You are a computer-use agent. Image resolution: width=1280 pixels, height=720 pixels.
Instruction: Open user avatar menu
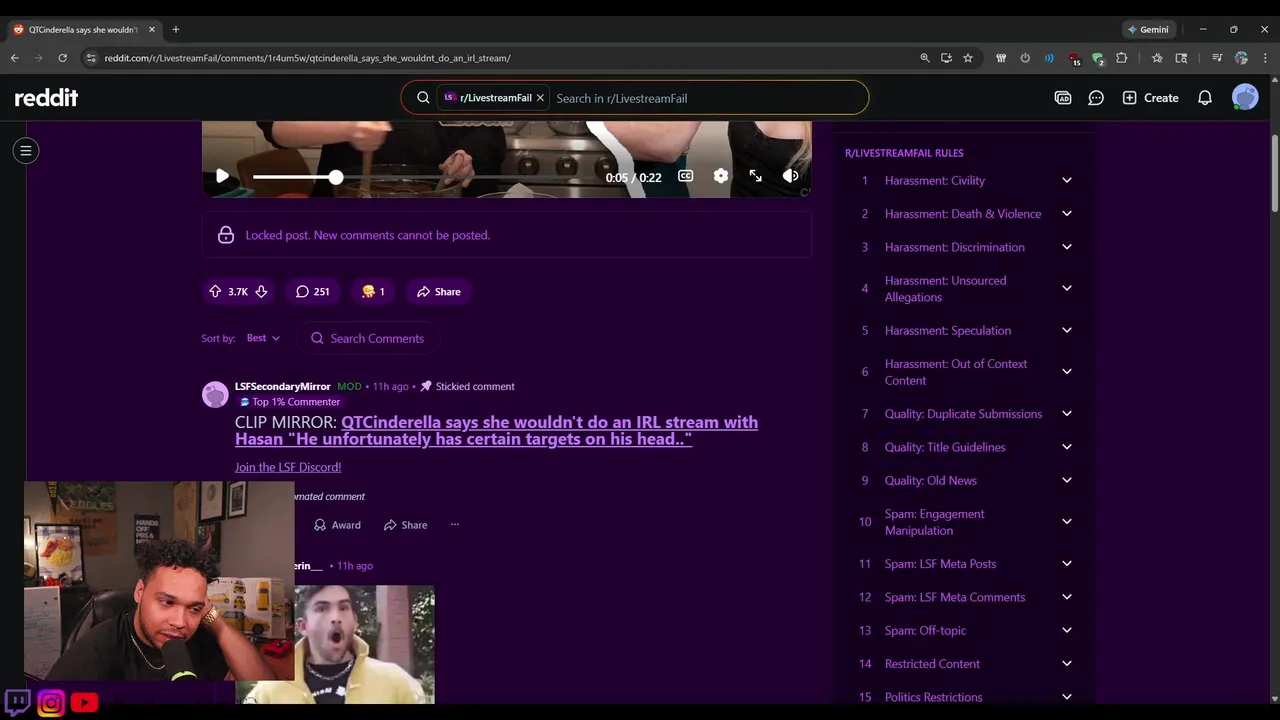(1245, 98)
